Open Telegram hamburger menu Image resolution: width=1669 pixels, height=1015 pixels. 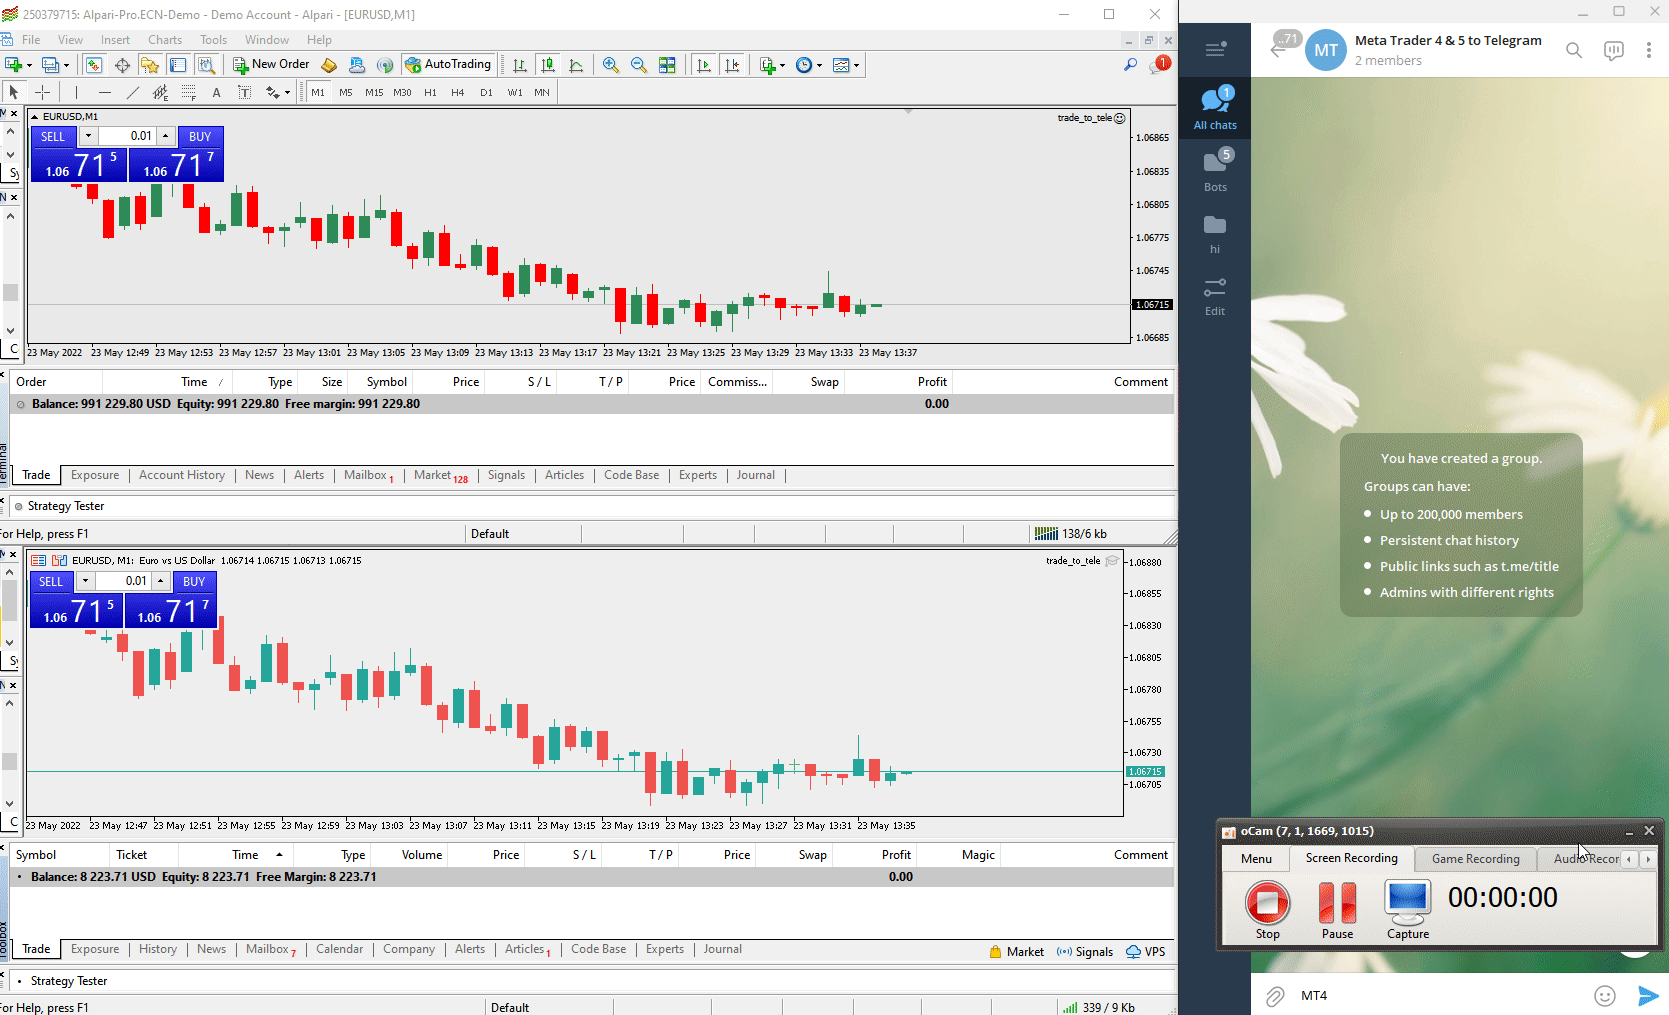pyautogui.click(x=1215, y=49)
